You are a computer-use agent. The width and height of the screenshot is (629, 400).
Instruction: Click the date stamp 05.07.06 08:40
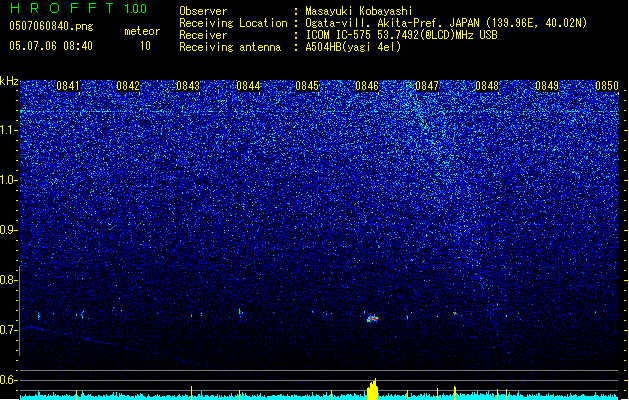click(51, 46)
